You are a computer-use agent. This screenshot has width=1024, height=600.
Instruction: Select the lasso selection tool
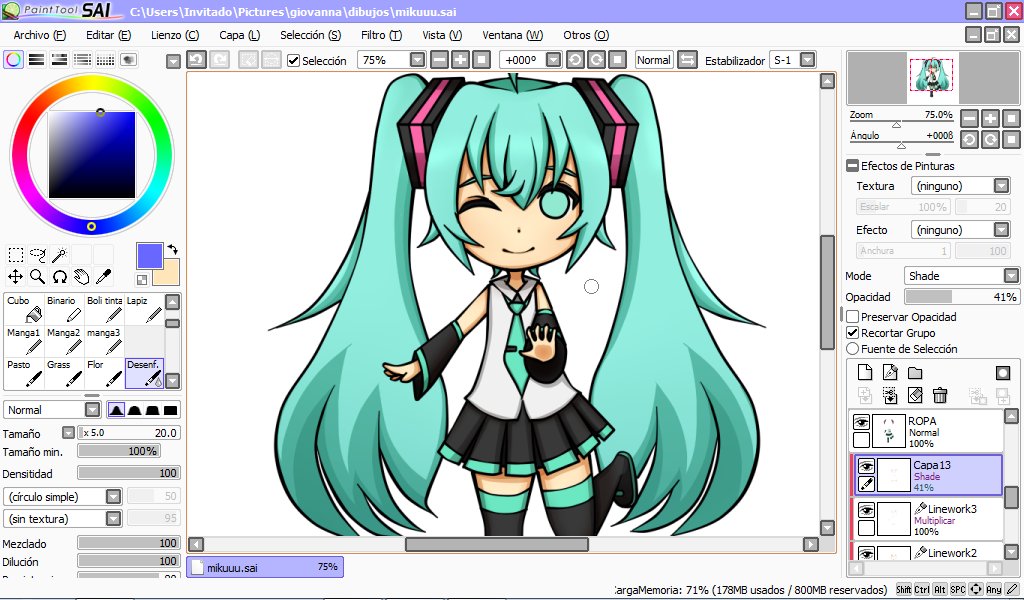coord(38,255)
